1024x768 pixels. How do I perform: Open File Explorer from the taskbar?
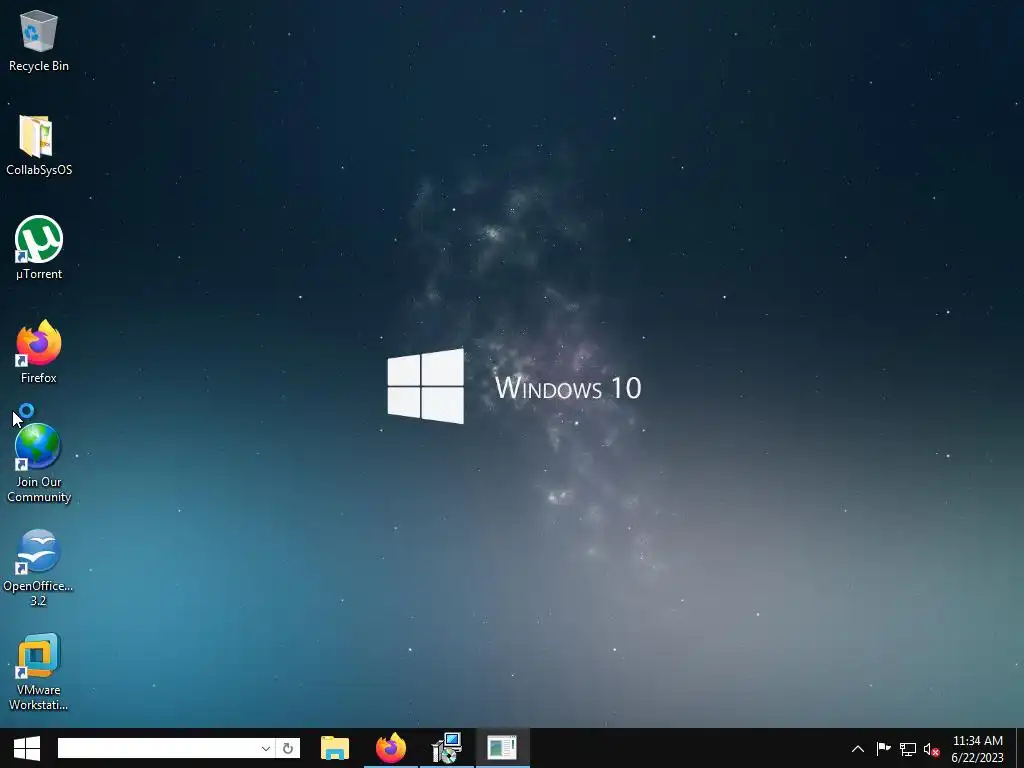[x=335, y=748]
